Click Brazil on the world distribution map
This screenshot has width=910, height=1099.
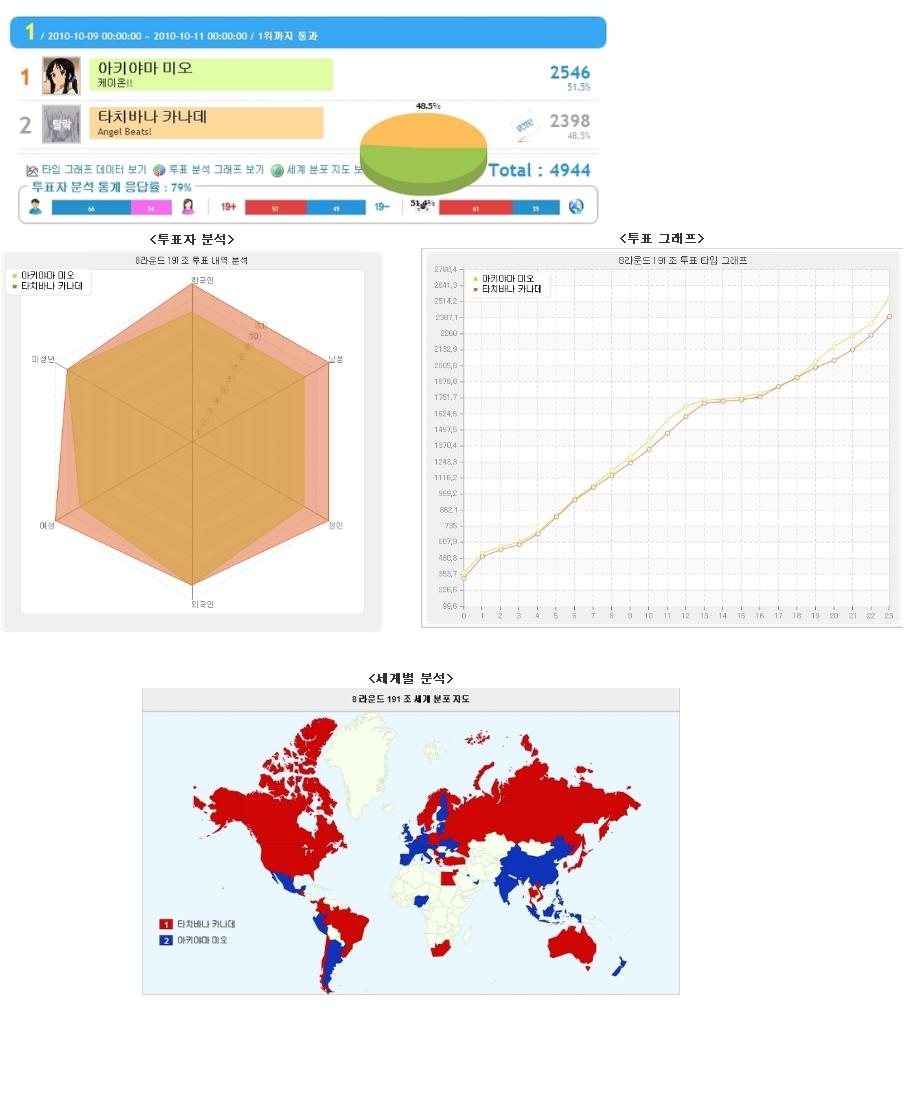348,927
